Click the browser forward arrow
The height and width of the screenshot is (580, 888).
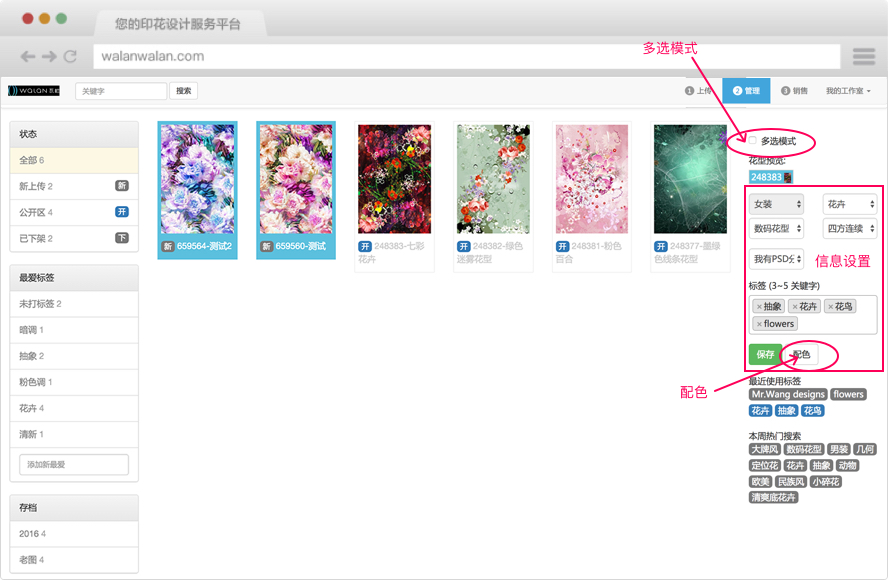[48, 57]
